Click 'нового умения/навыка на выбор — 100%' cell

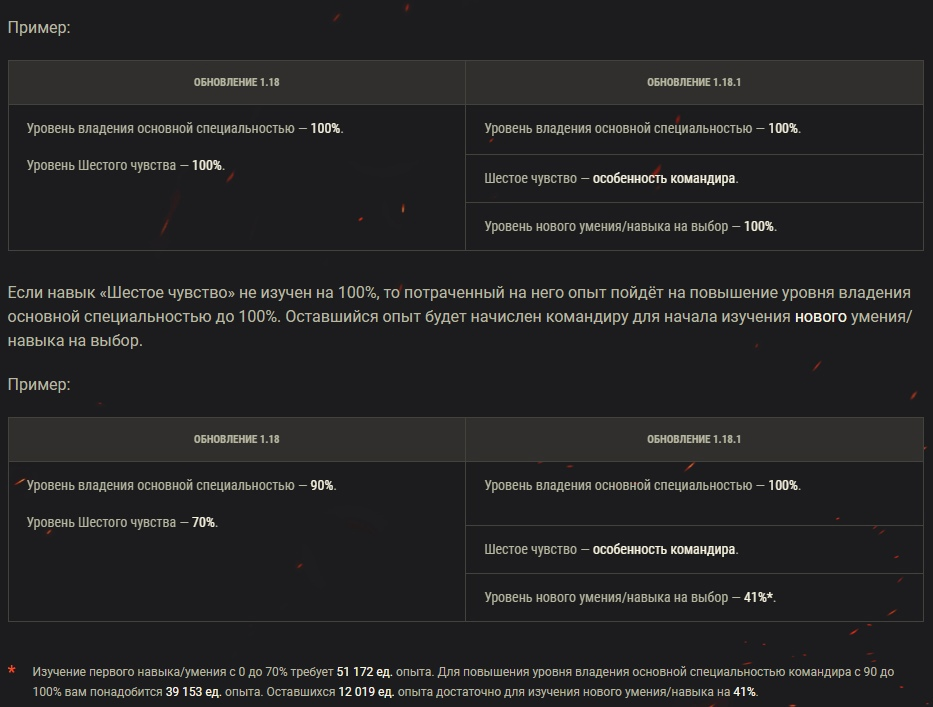(x=630, y=226)
